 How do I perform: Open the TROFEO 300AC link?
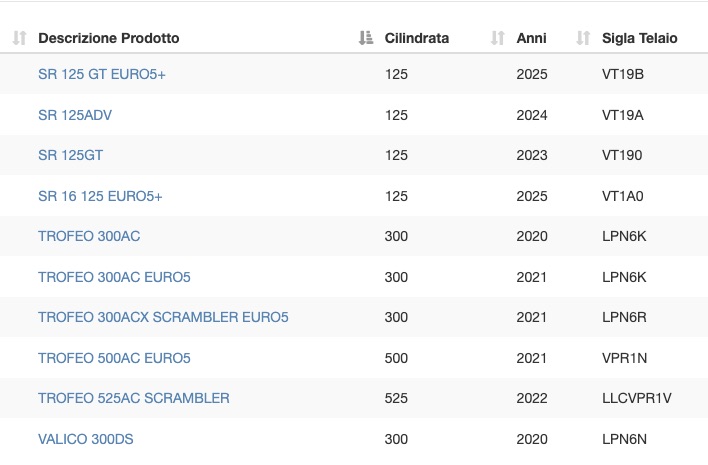point(89,236)
